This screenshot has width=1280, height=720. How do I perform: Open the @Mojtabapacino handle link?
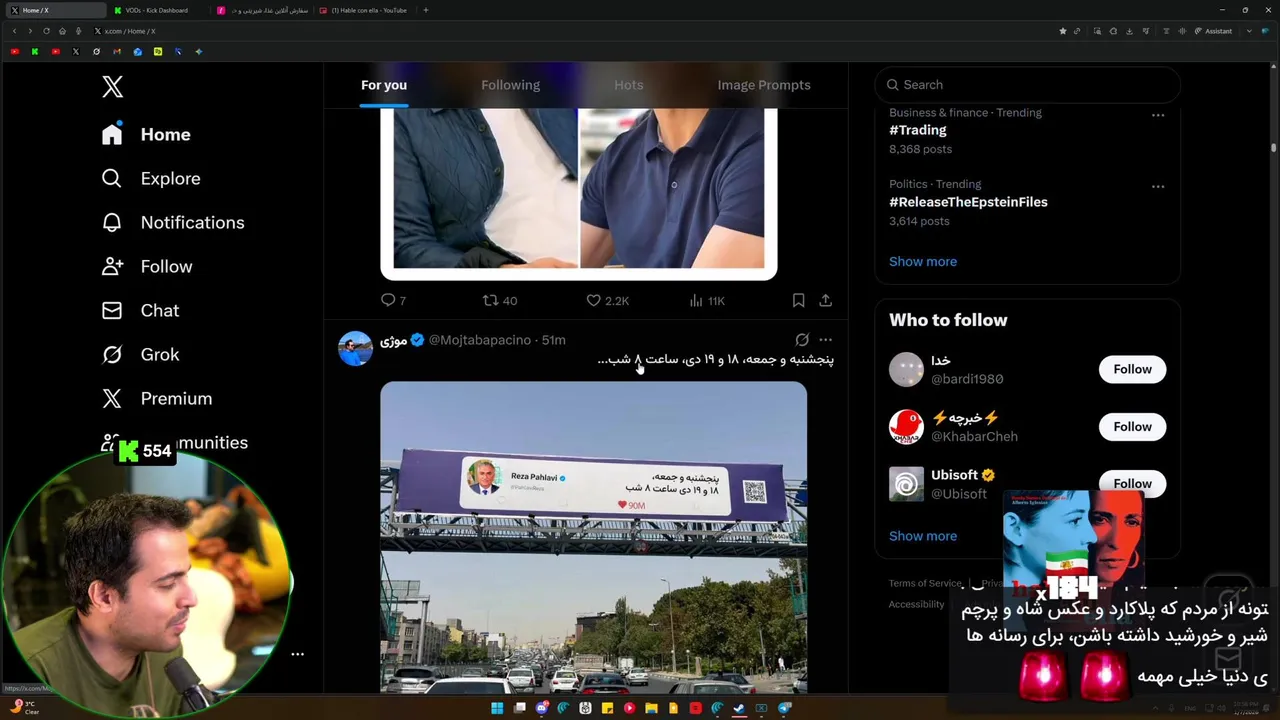(480, 340)
